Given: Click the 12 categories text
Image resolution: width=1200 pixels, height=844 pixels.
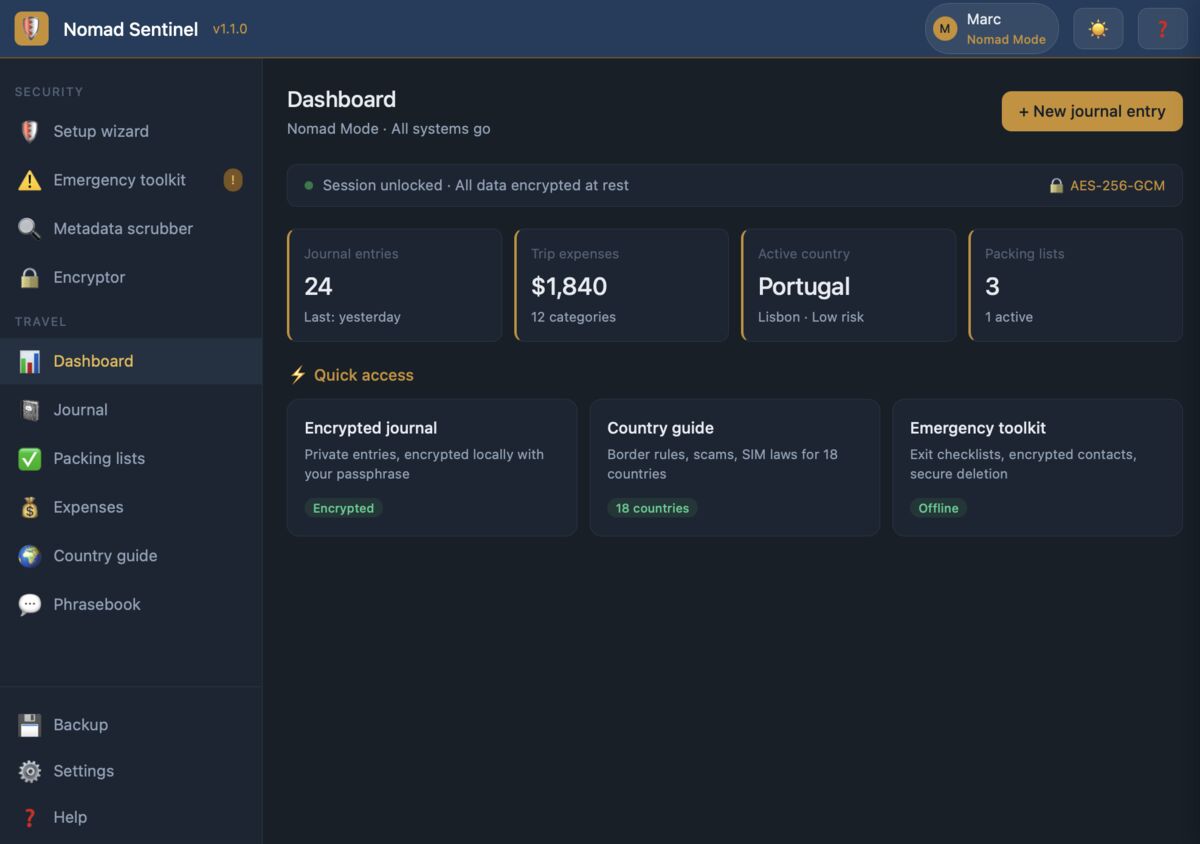Looking at the screenshot, I should click(573, 317).
